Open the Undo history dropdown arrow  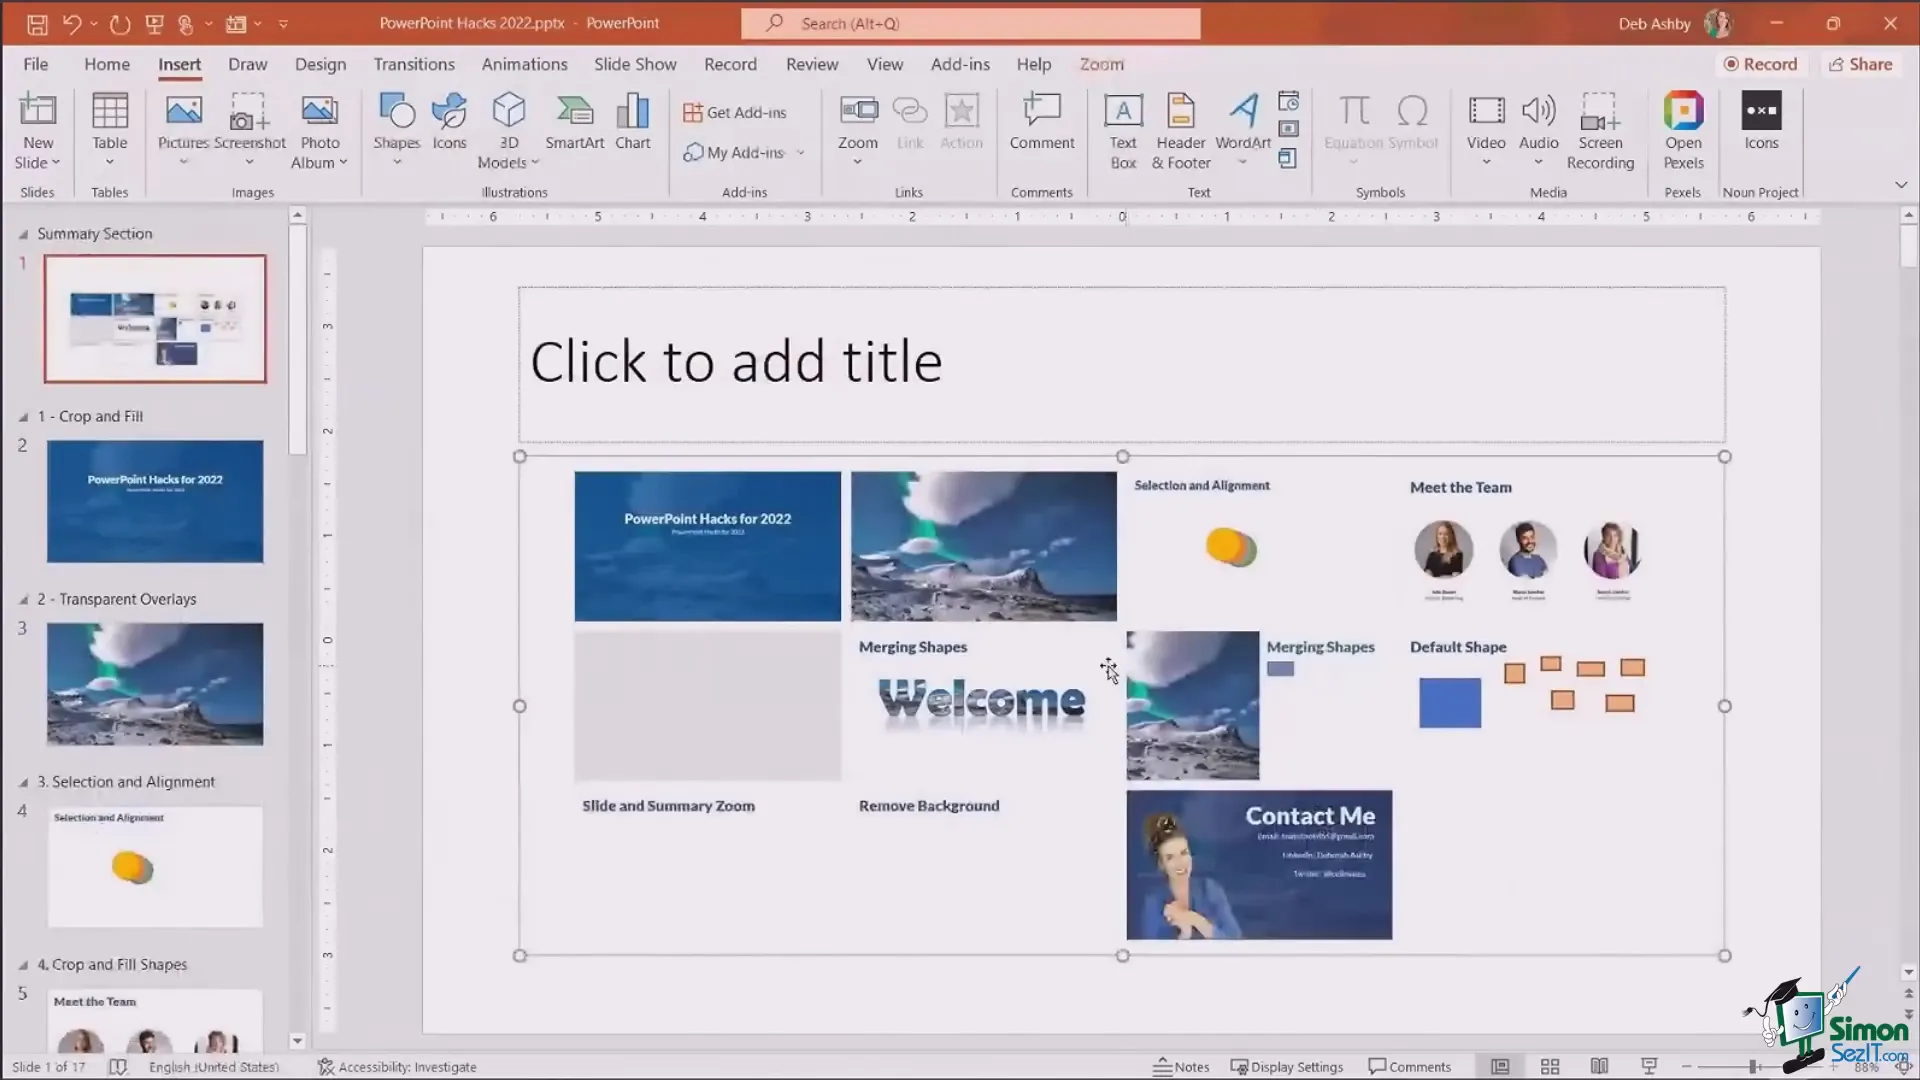94,23
